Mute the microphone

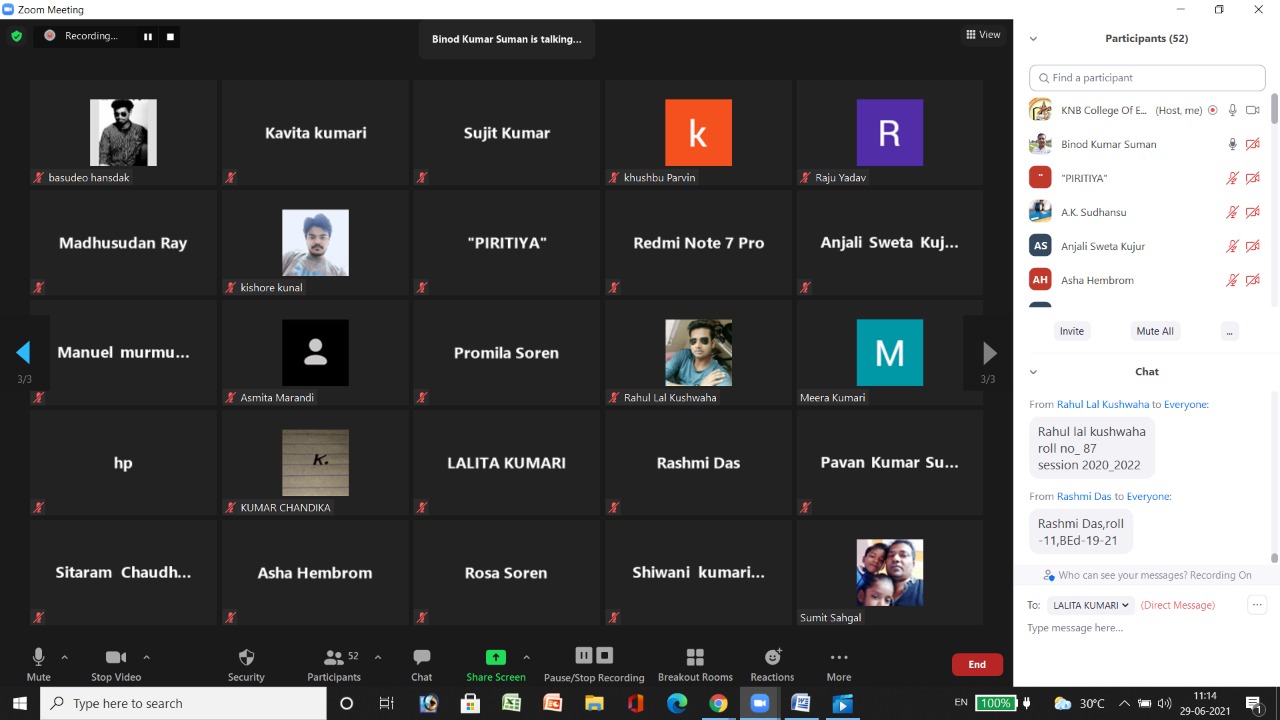tap(38, 665)
